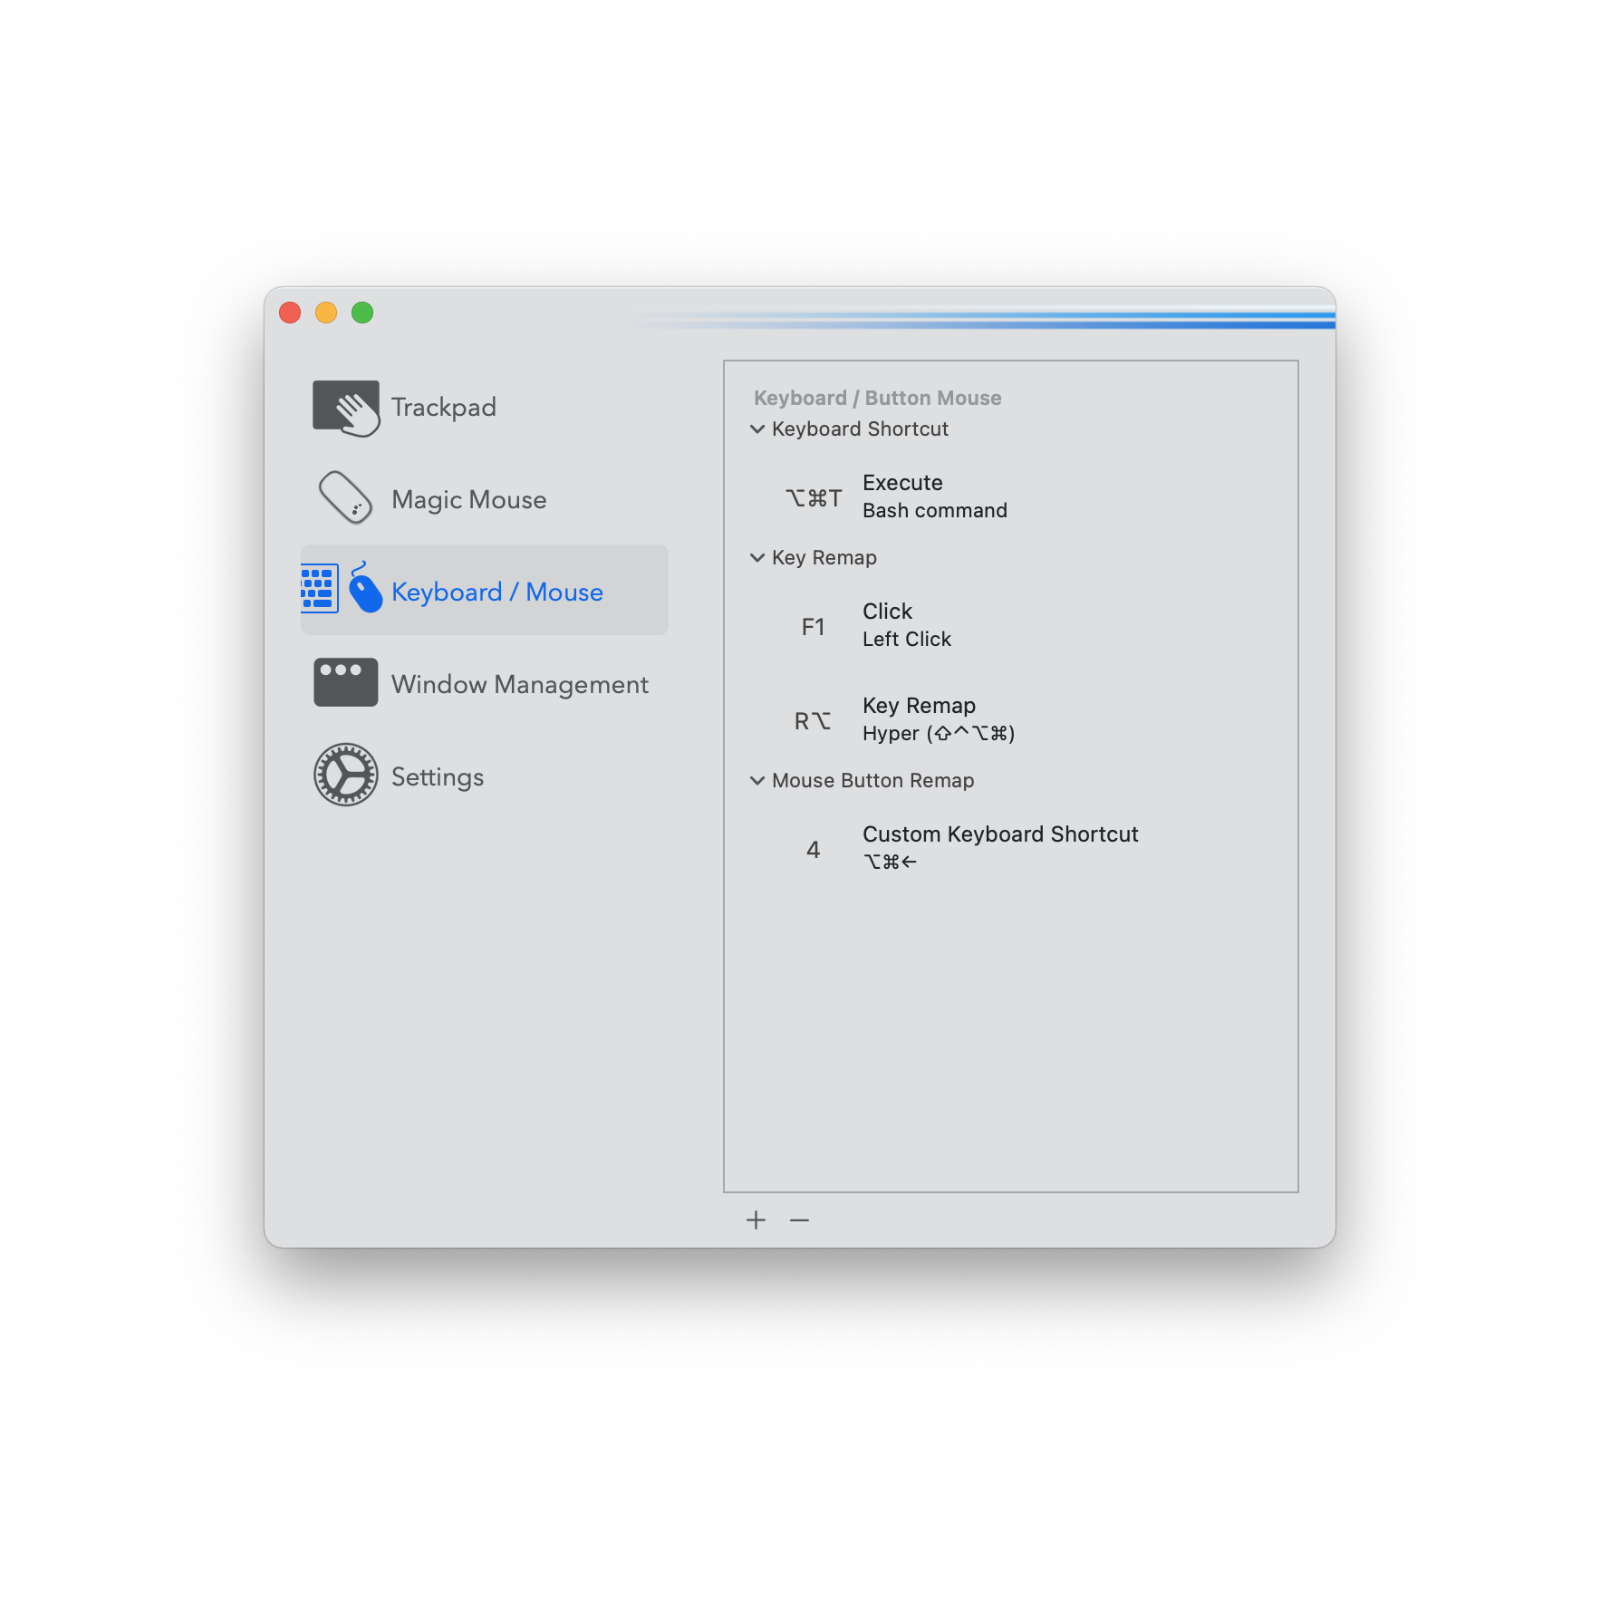Select the Custom Keyboard Shortcut entry
Image resolution: width=1600 pixels, height=1600 pixels.
click(1000, 847)
